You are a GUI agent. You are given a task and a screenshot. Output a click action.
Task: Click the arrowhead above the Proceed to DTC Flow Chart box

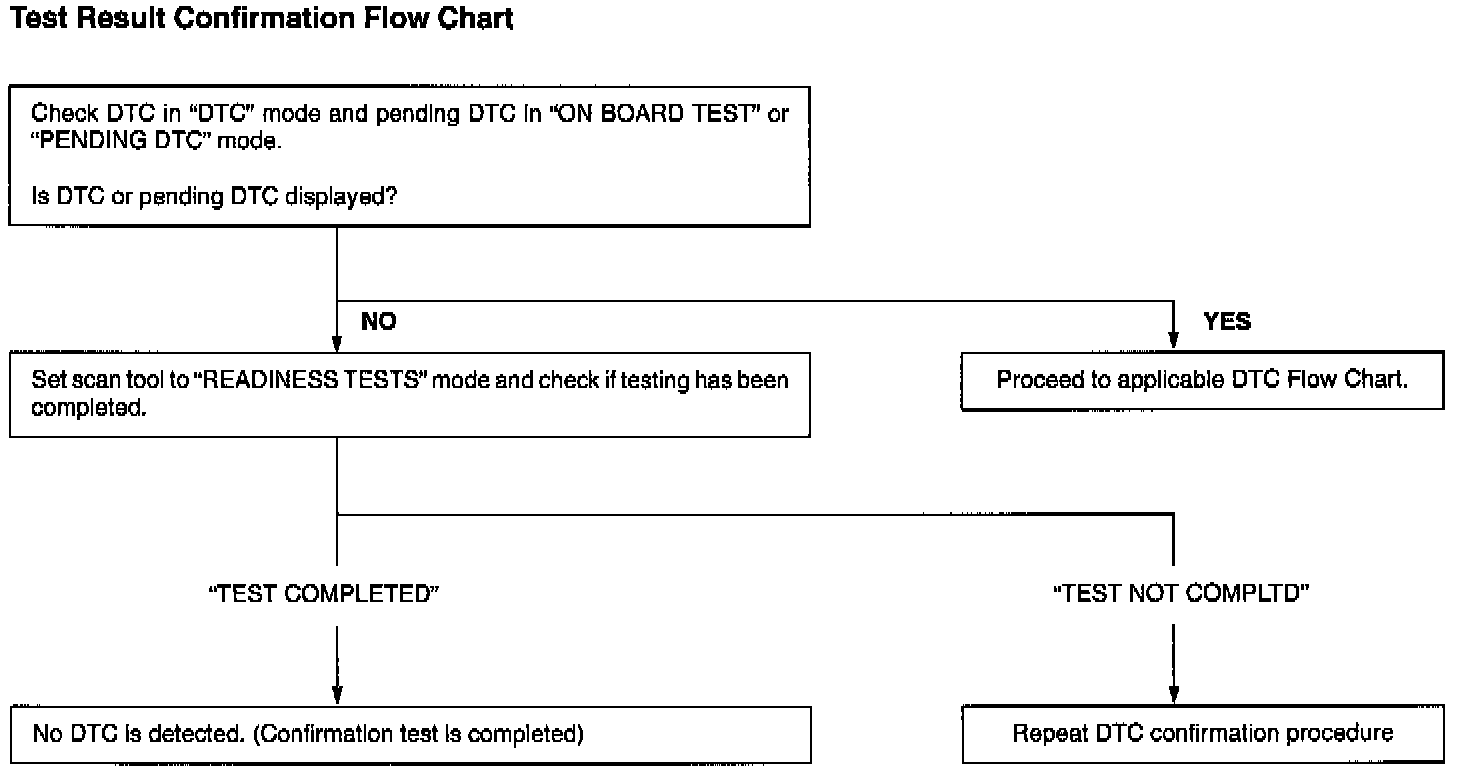pos(1173,340)
